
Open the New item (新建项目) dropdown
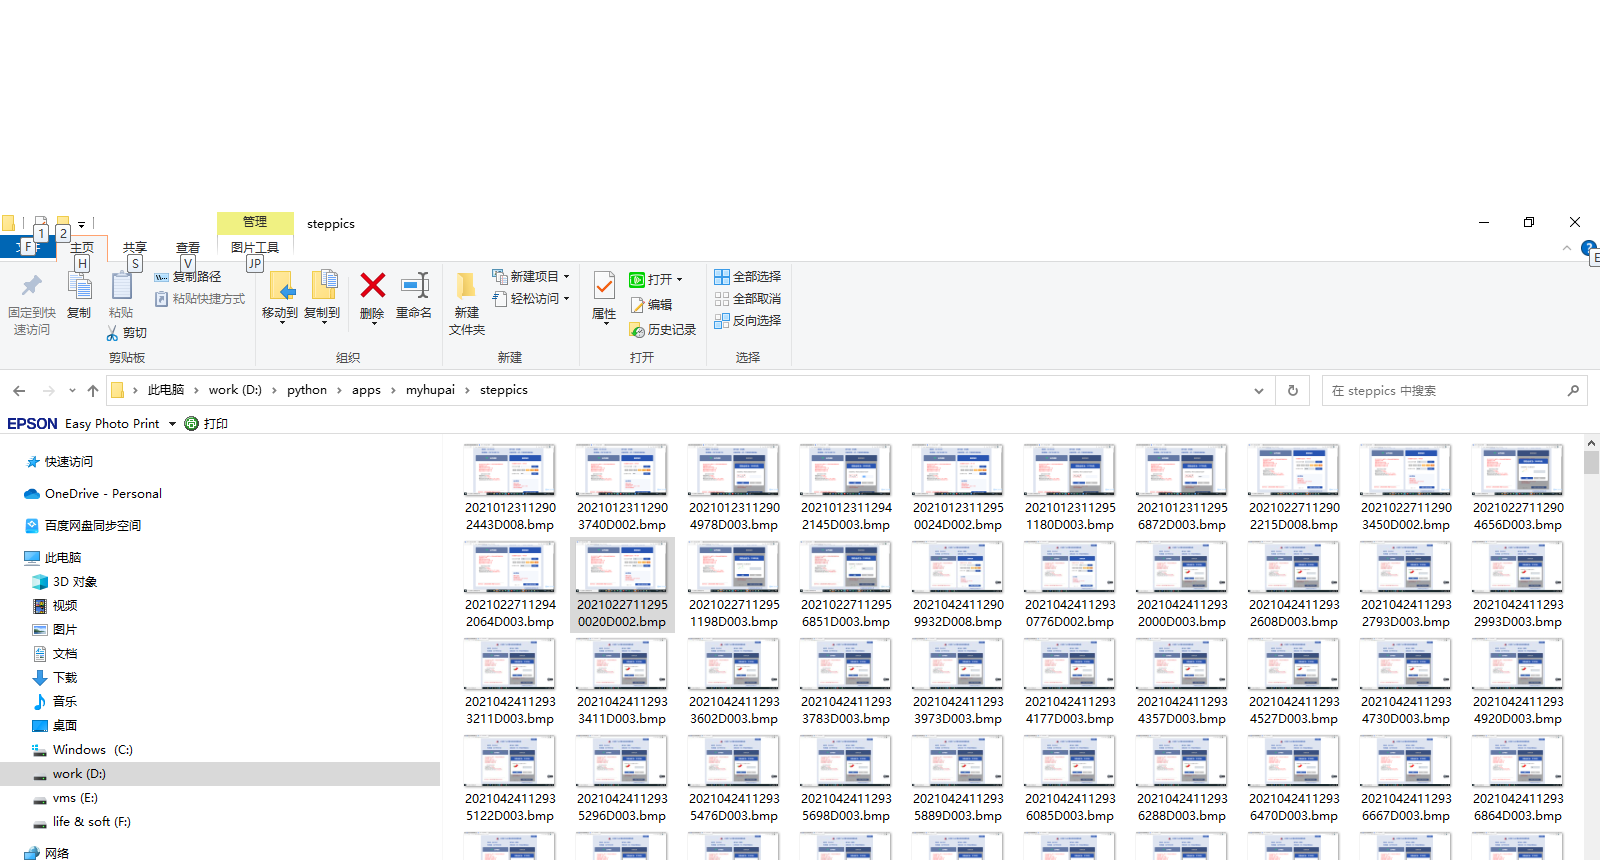click(x=531, y=277)
